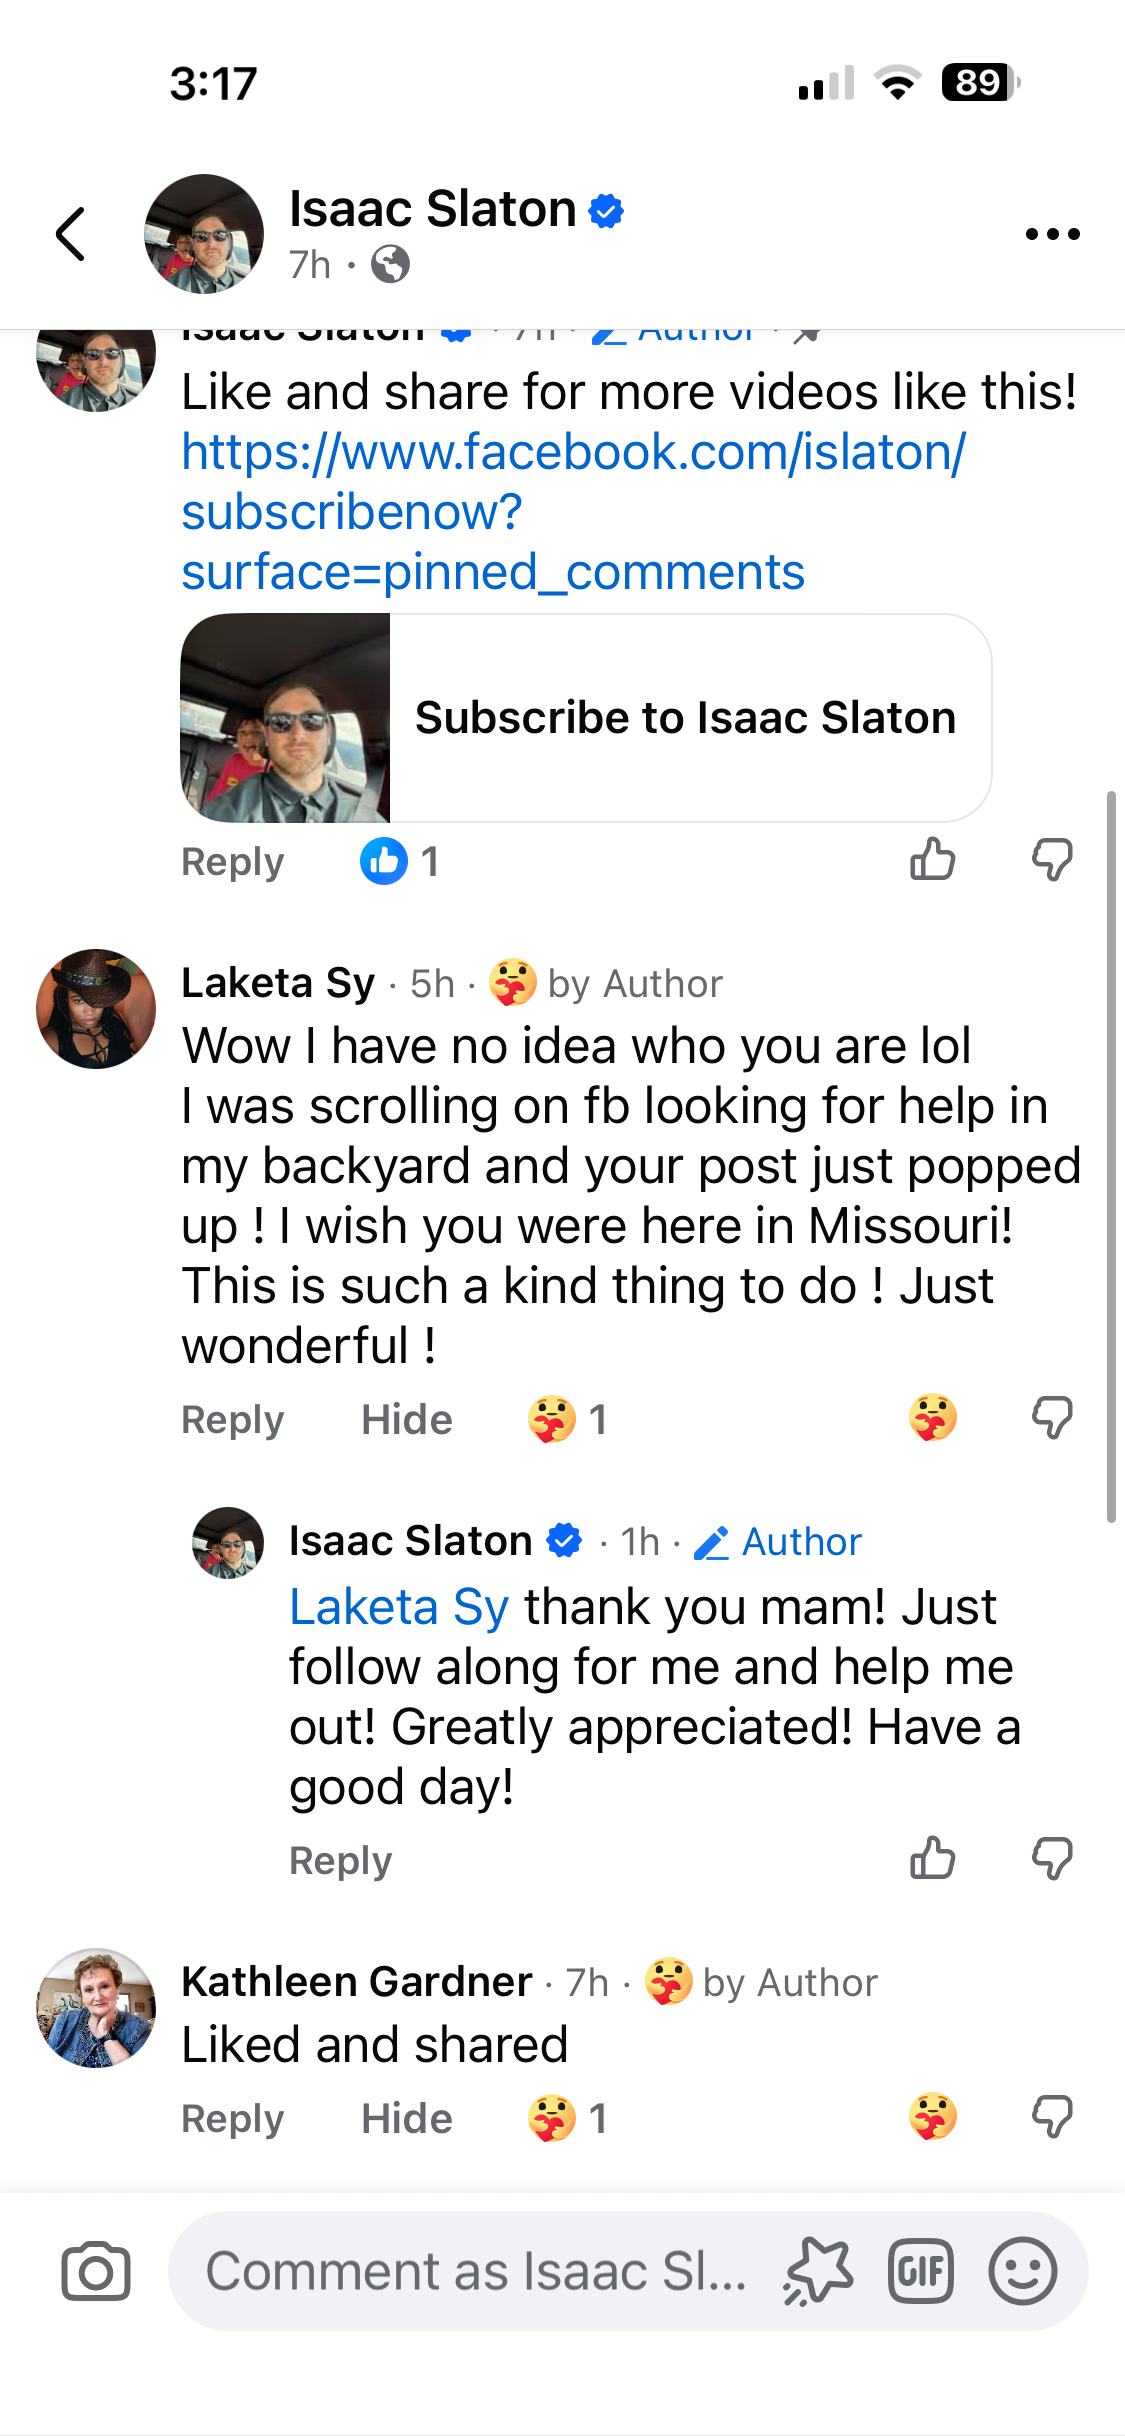This screenshot has height=2436, width=1125.
Task: Tap the Laketa Sy mention in reply
Action: [x=399, y=1607]
